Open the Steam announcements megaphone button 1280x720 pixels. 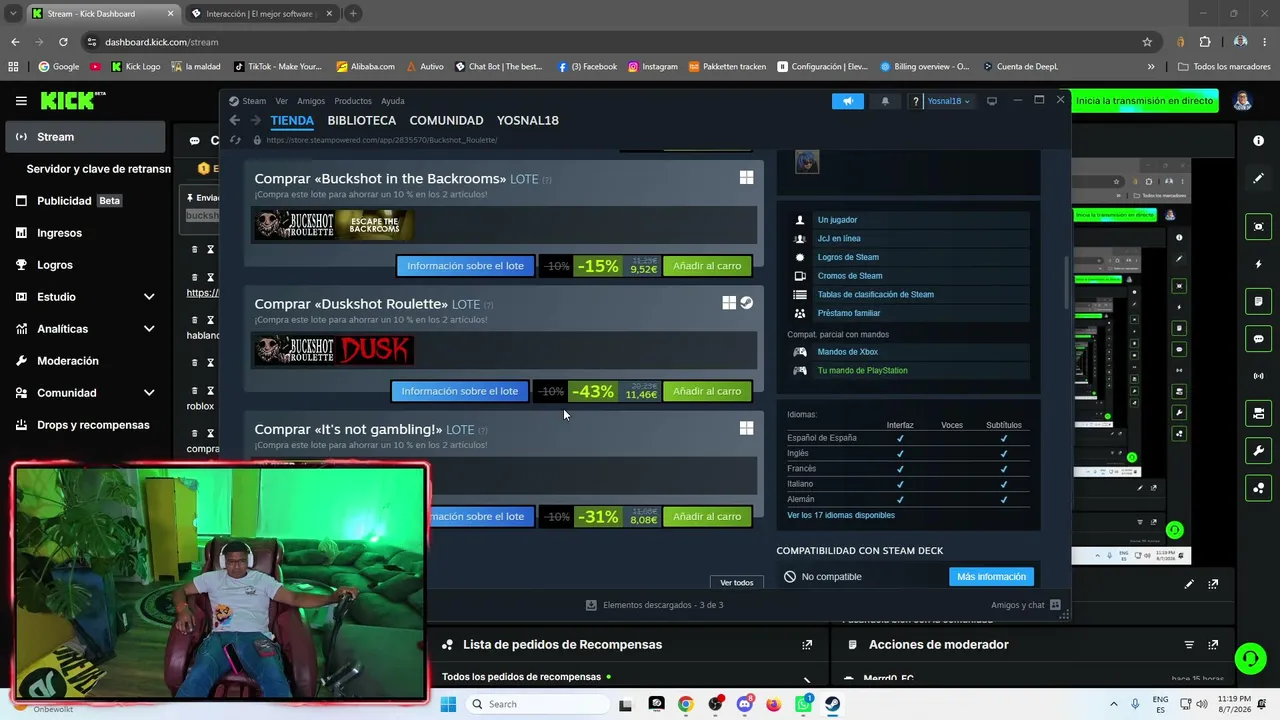pos(848,101)
